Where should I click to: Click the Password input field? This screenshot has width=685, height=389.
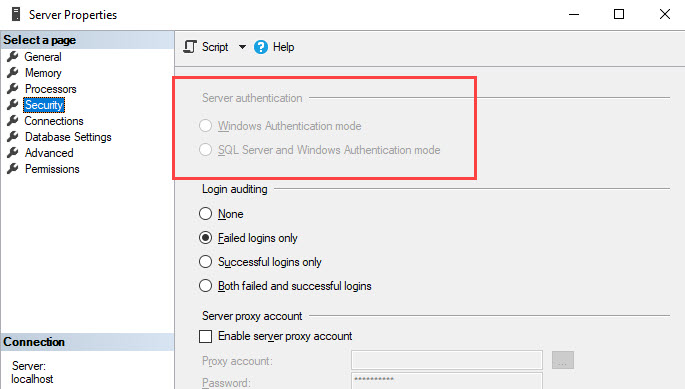click(x=447, y=381)
